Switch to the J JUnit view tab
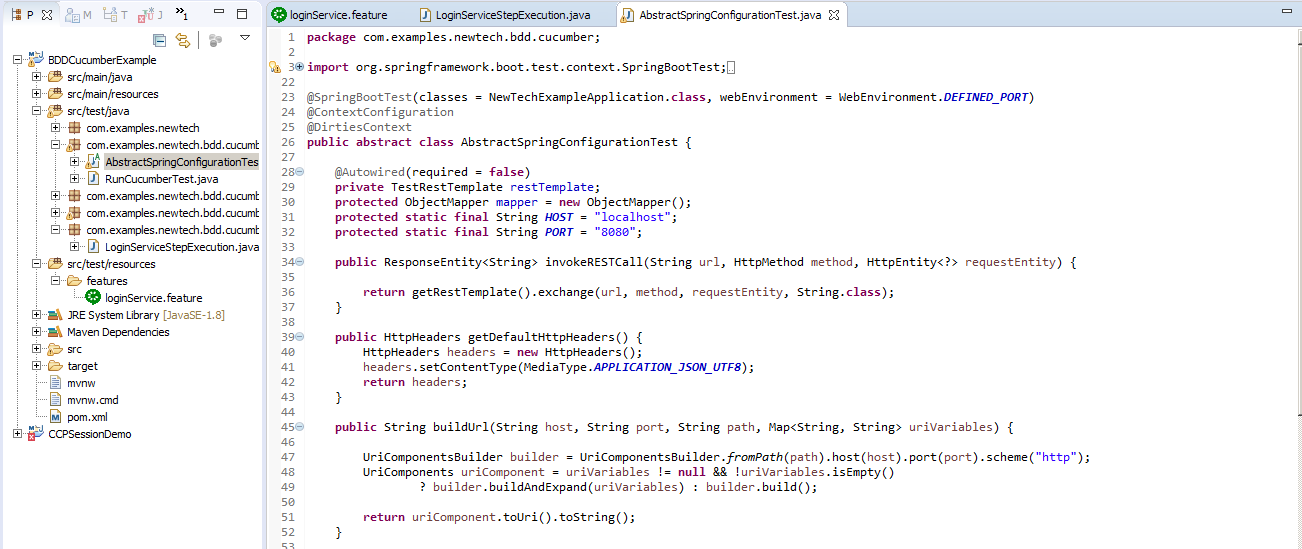 150,15
